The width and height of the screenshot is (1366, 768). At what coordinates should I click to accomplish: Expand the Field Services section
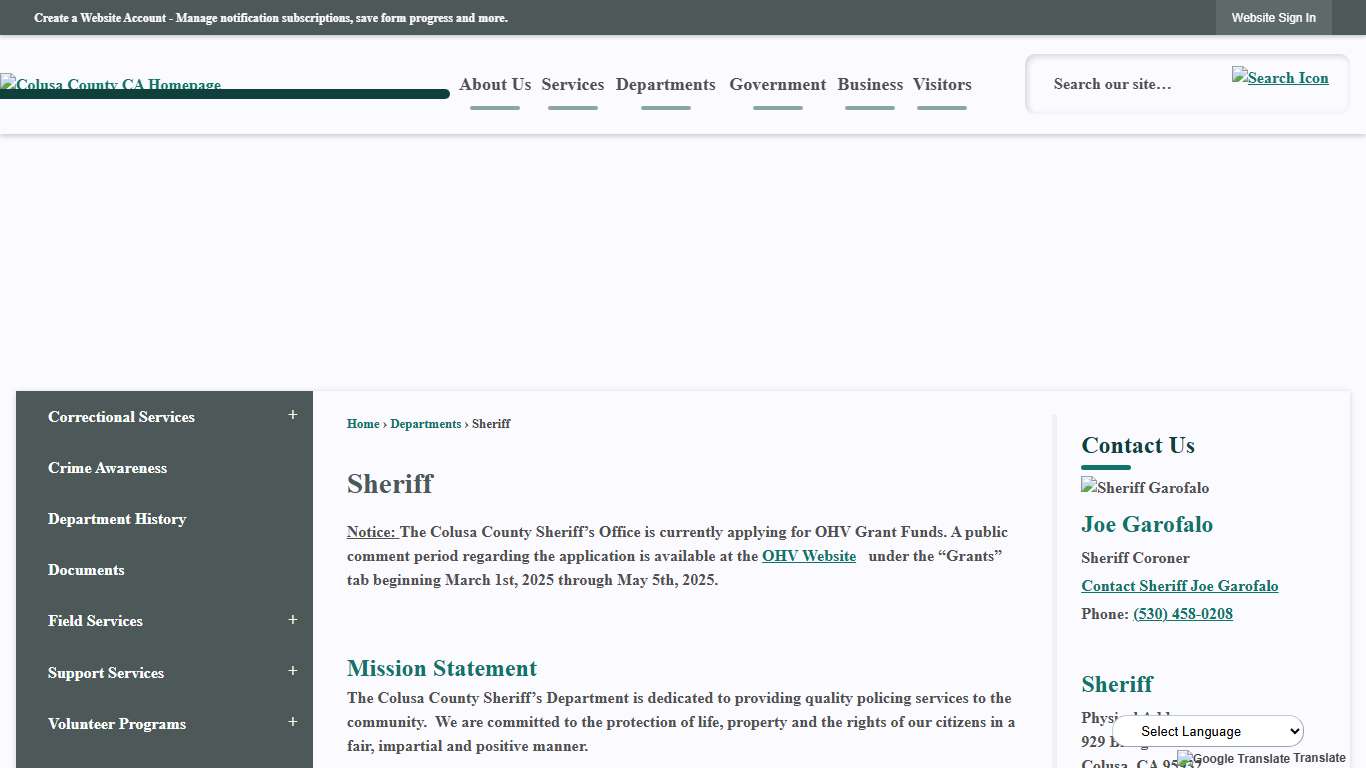(x=292, y=619)
